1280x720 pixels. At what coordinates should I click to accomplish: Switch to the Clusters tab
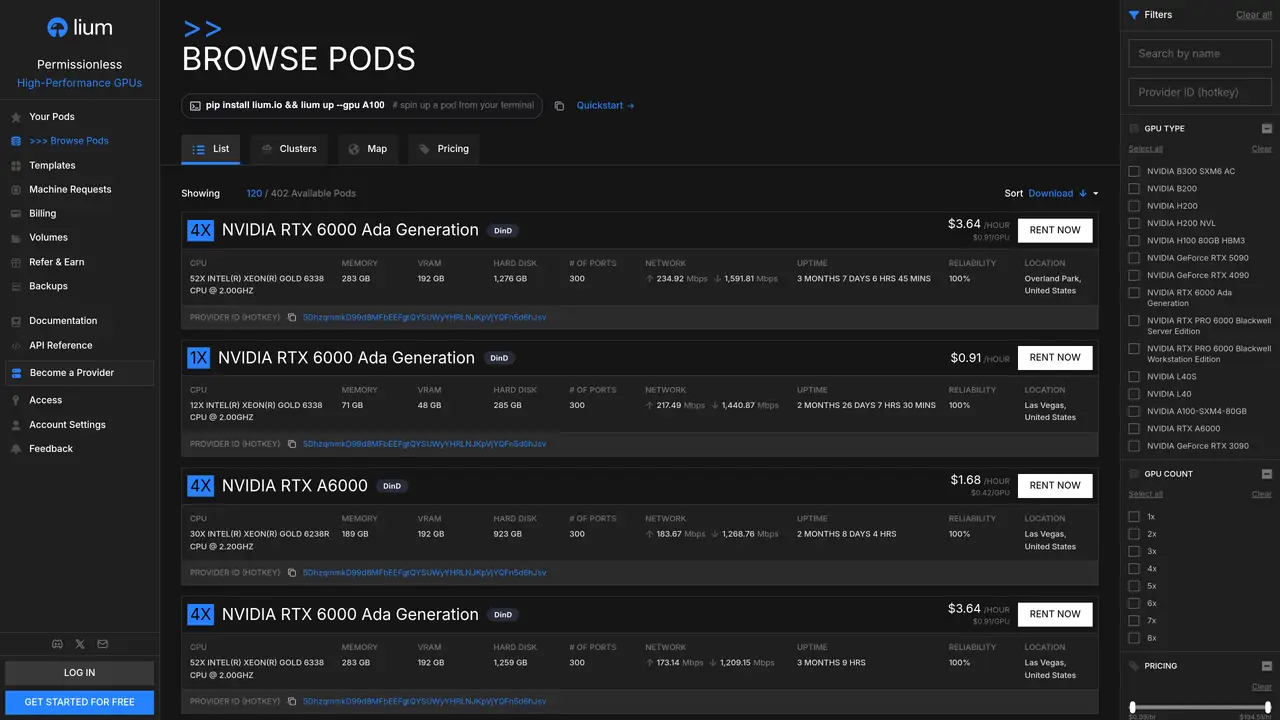click(289, 149)
